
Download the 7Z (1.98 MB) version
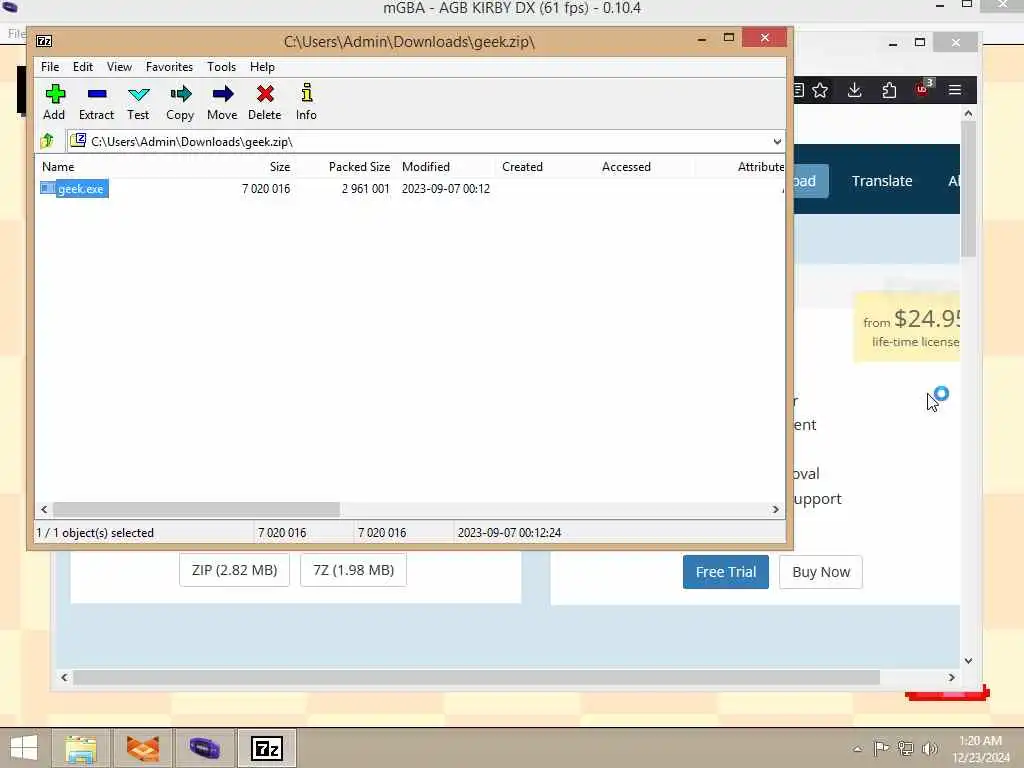tap(353, 570)
